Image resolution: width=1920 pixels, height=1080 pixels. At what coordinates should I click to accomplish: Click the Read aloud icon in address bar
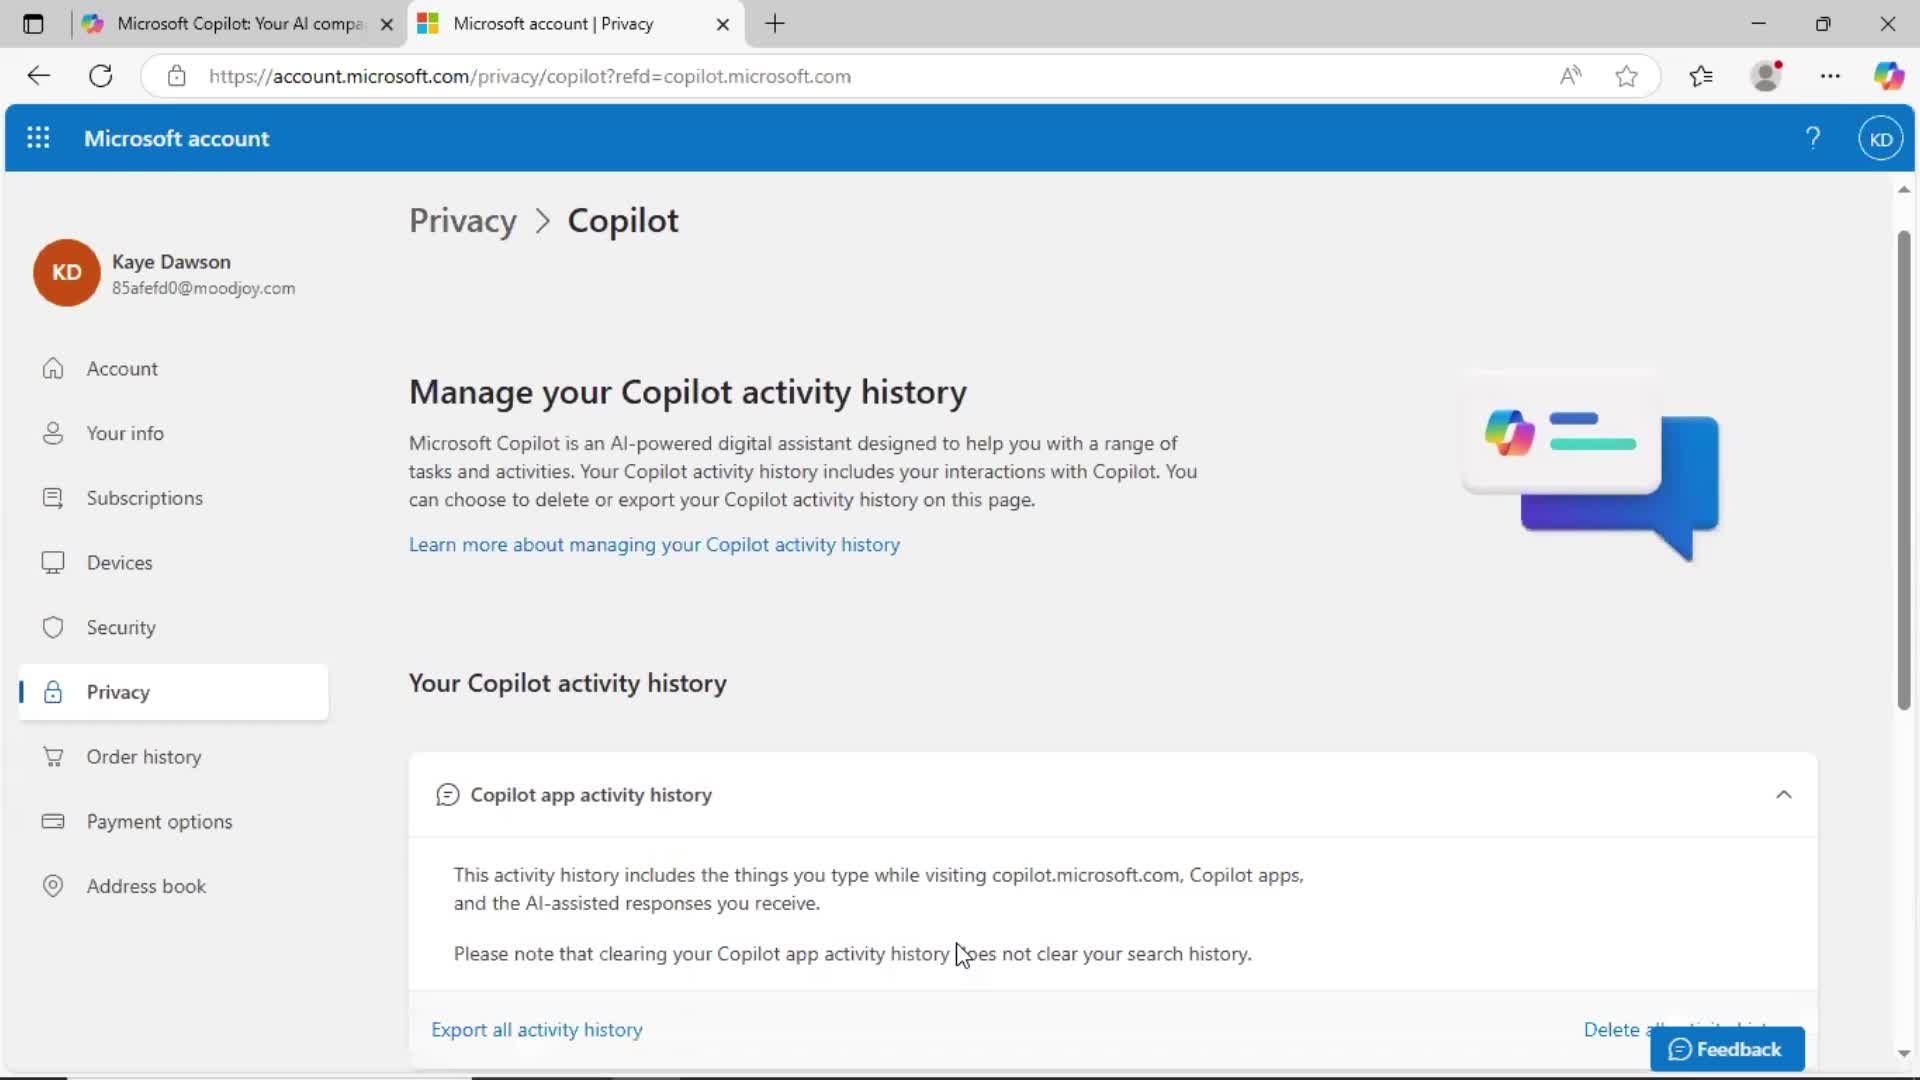click(1570, 76)
